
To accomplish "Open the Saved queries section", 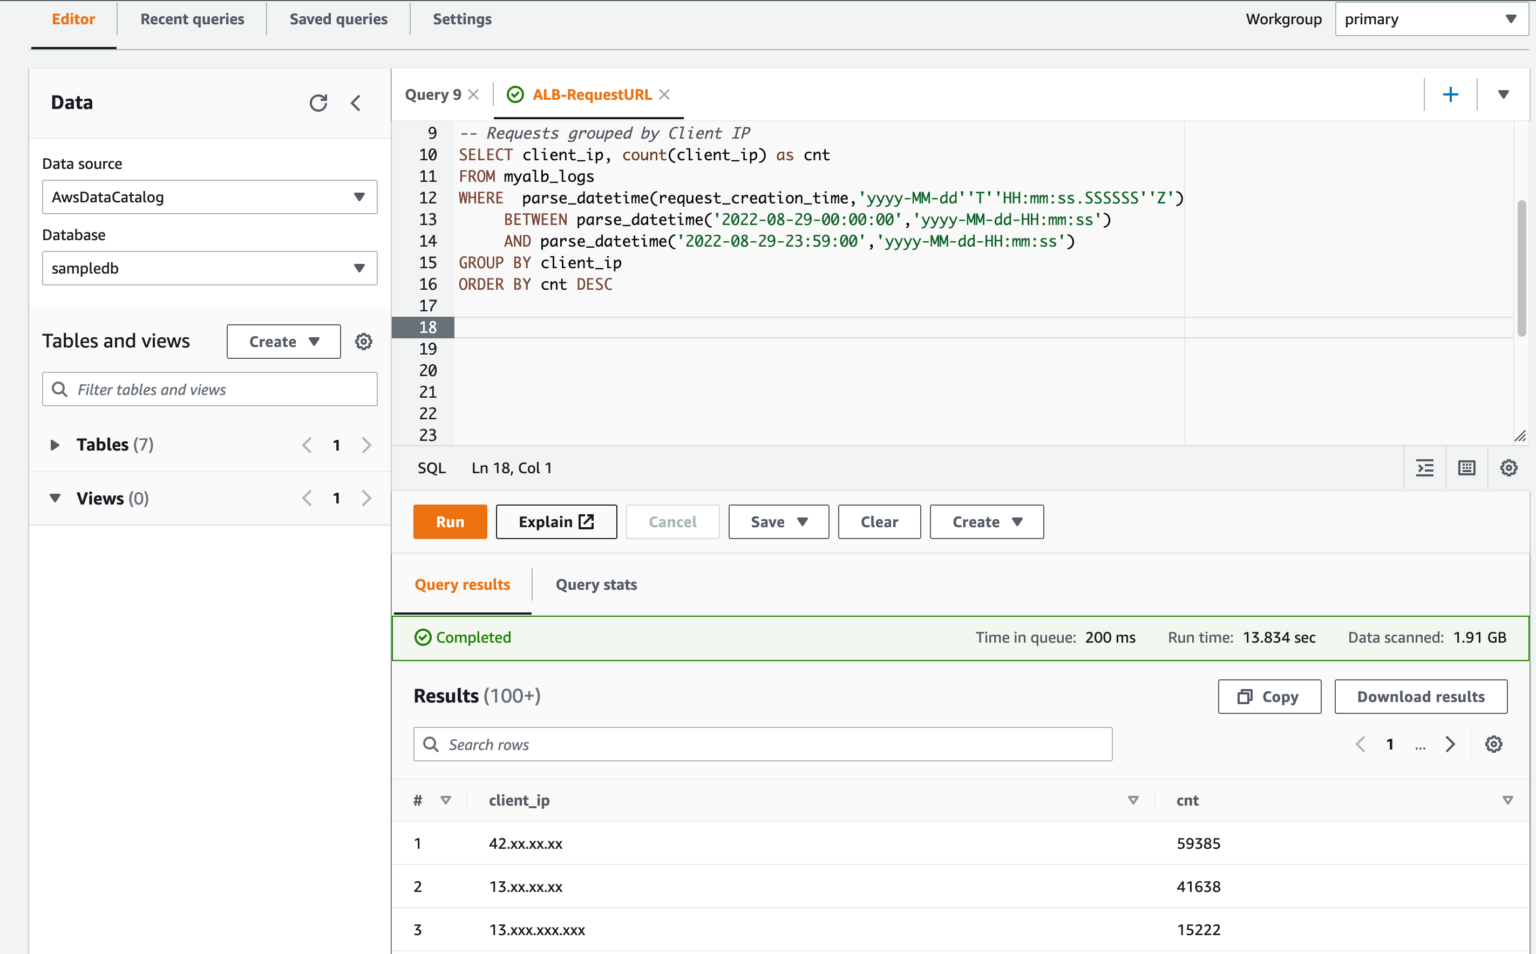I will pos(337,19).
